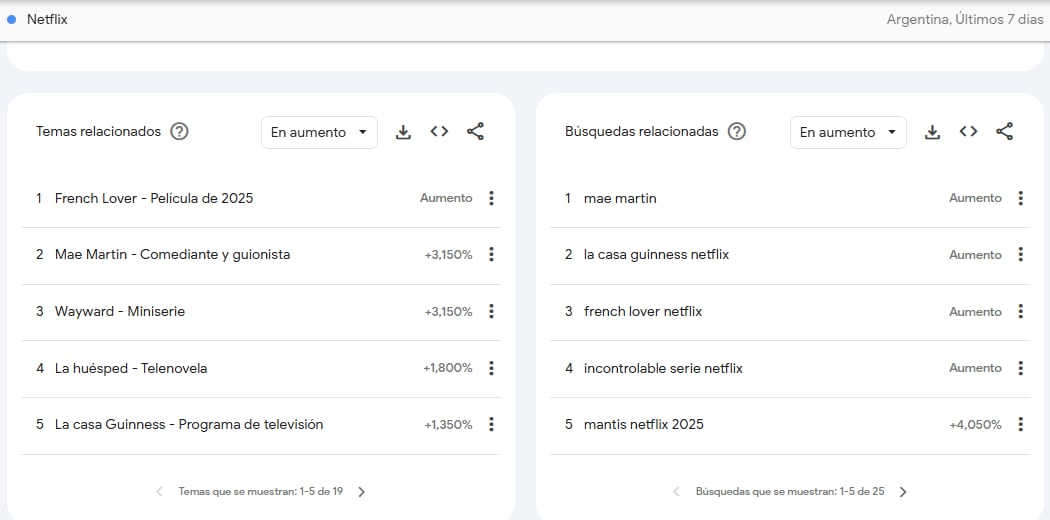
Task: Open more options for la casa guinness netflix
Action: [x=1021, y=254]
